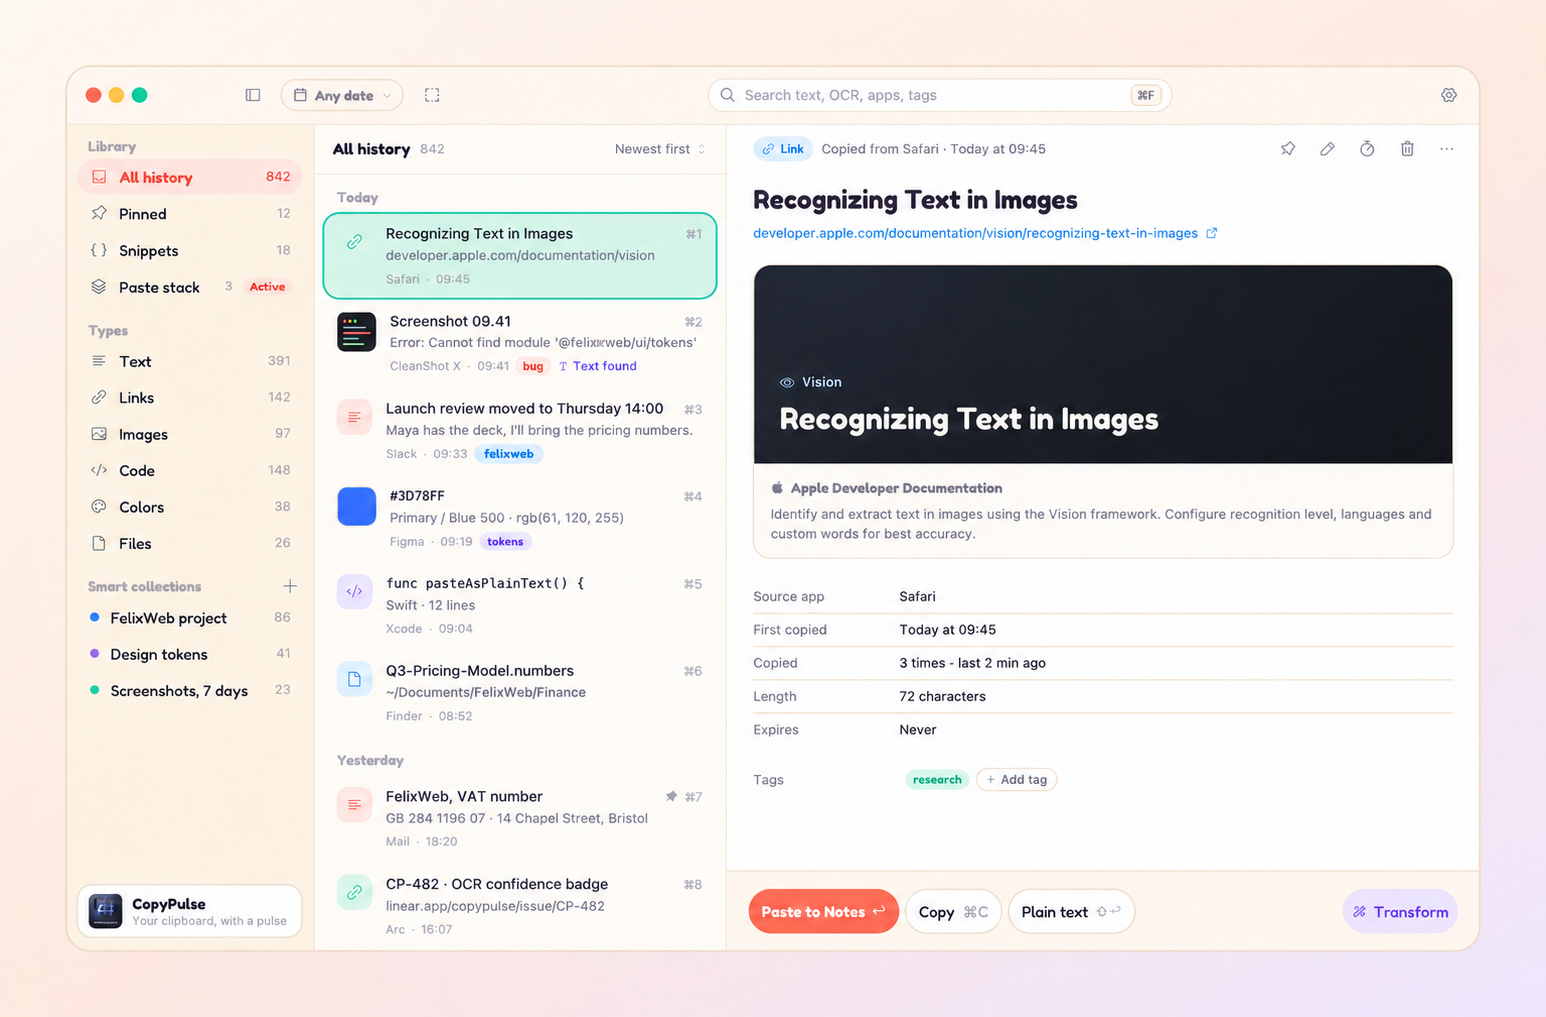Viewport: 1546px width, 1017px height.
Task: Click the #3D78FF blue color swatch
Action: (x=356, y=506)
